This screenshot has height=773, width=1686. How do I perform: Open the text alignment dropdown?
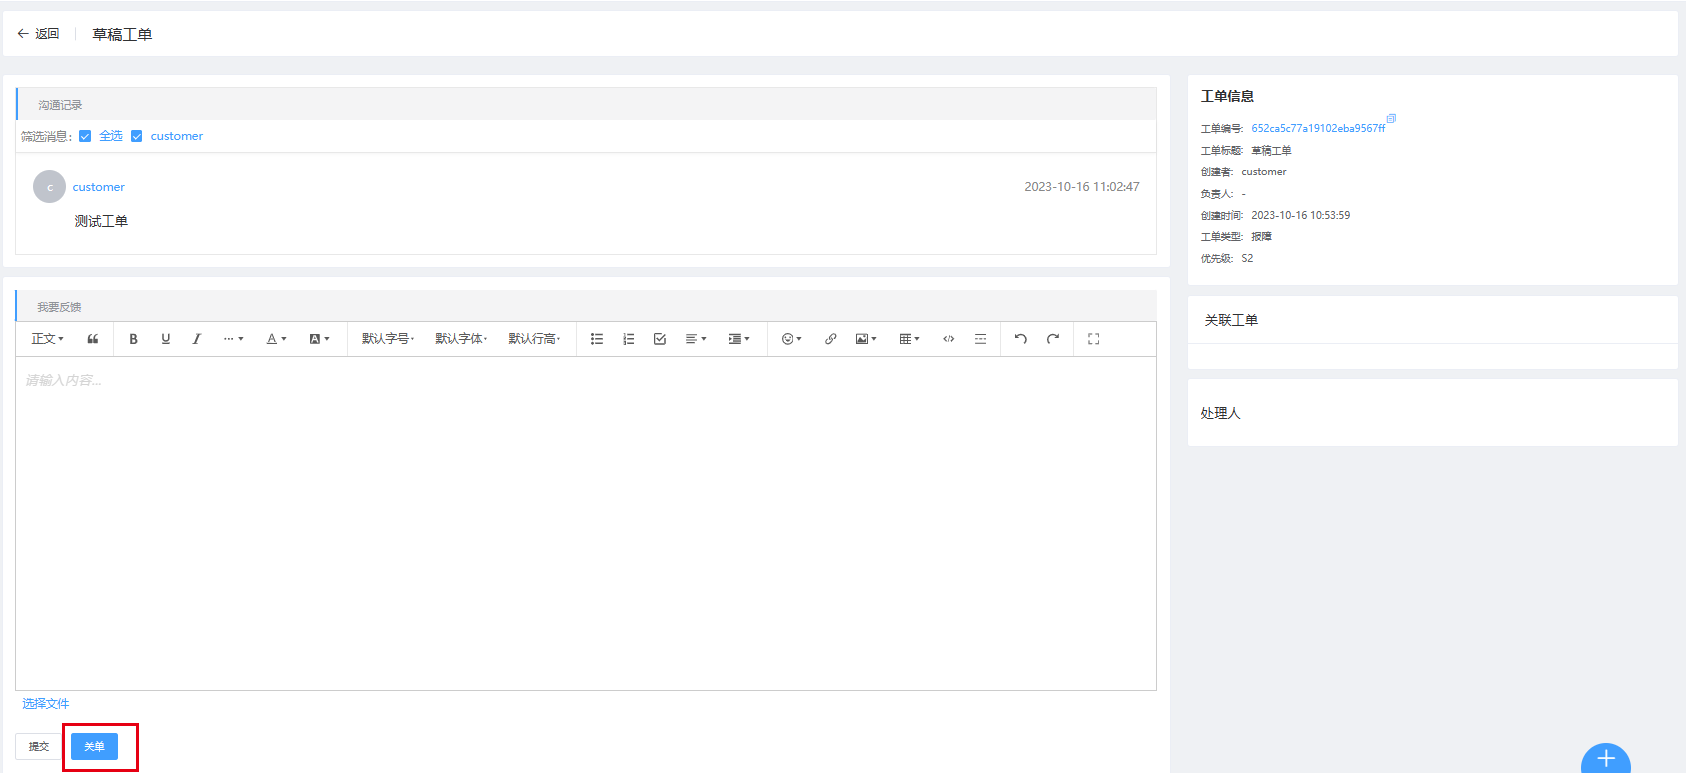[696, 339]
